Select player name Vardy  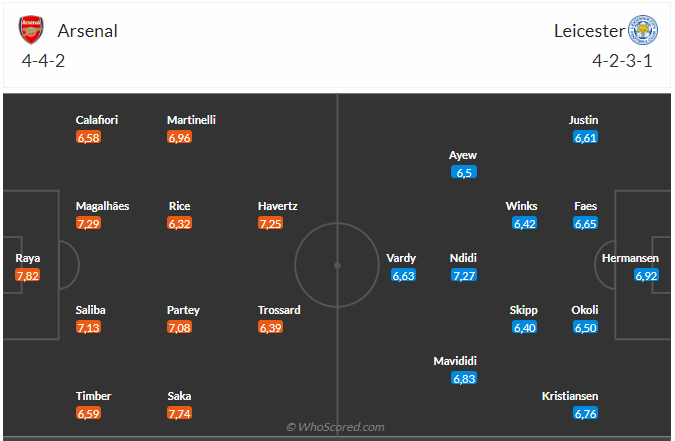coord(401,258)
